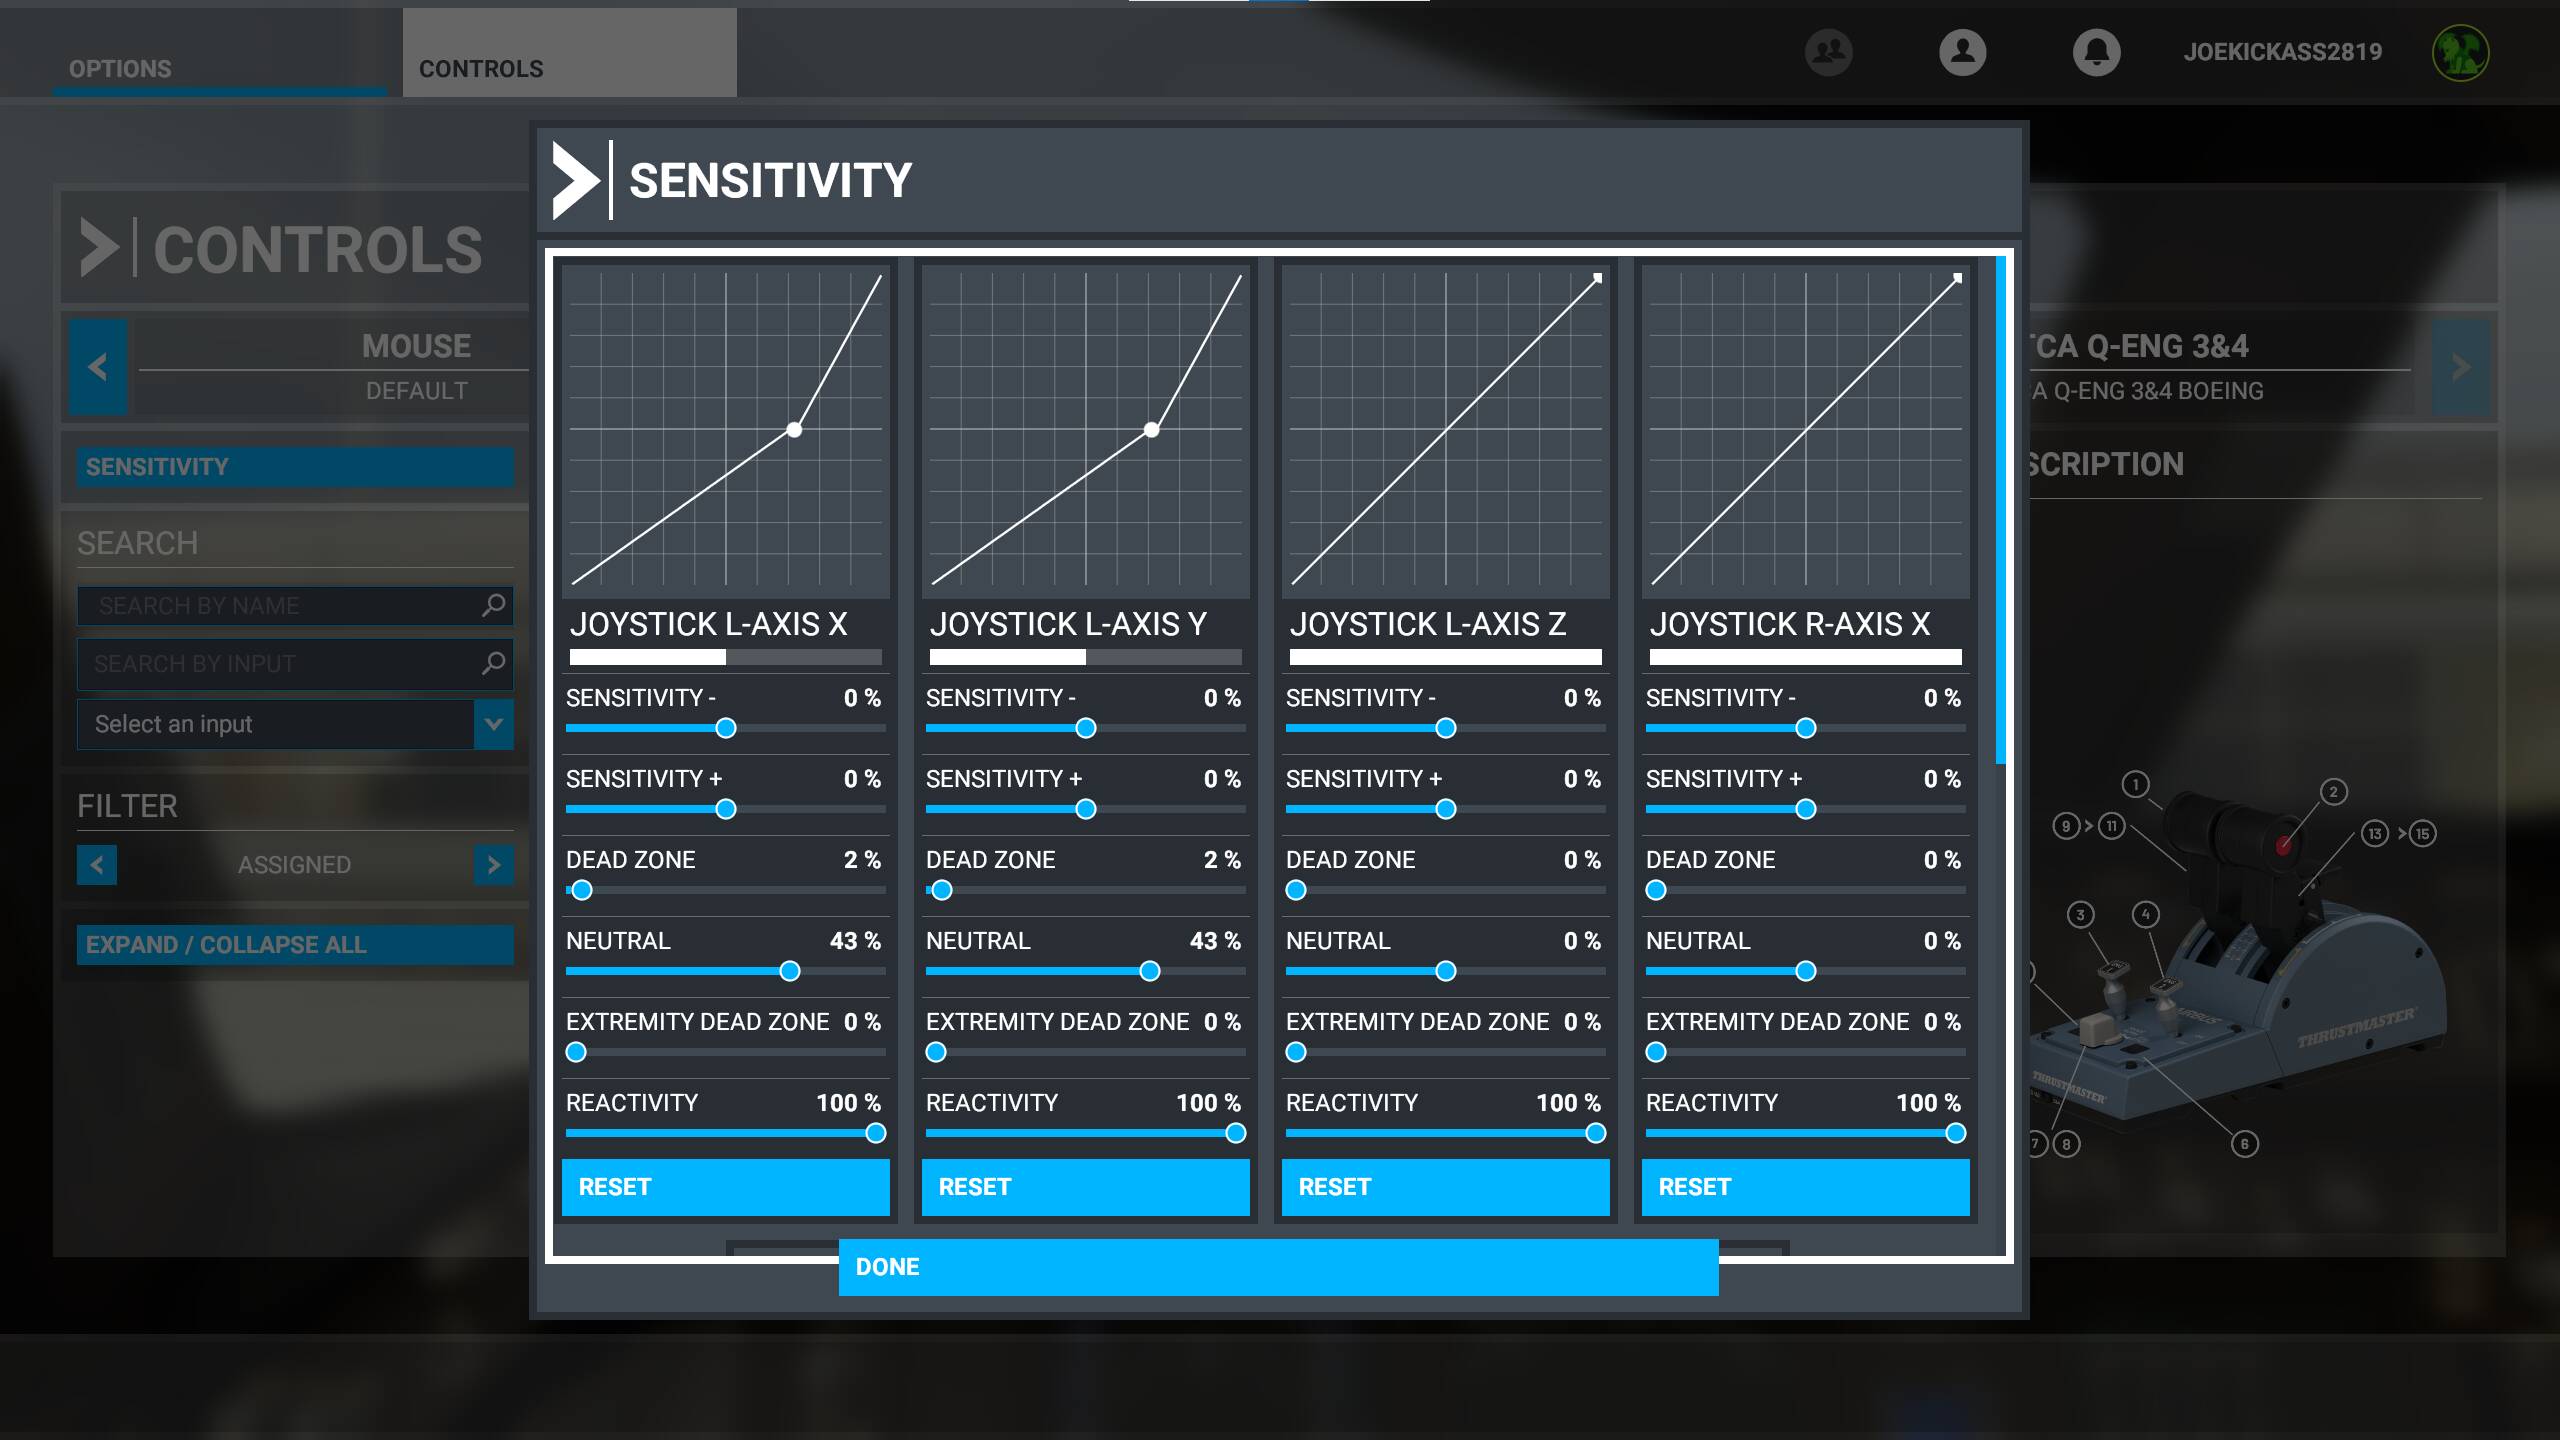Open the friends/multiplayer group icon
2560x1440 pixels.
click(1828, 52)
